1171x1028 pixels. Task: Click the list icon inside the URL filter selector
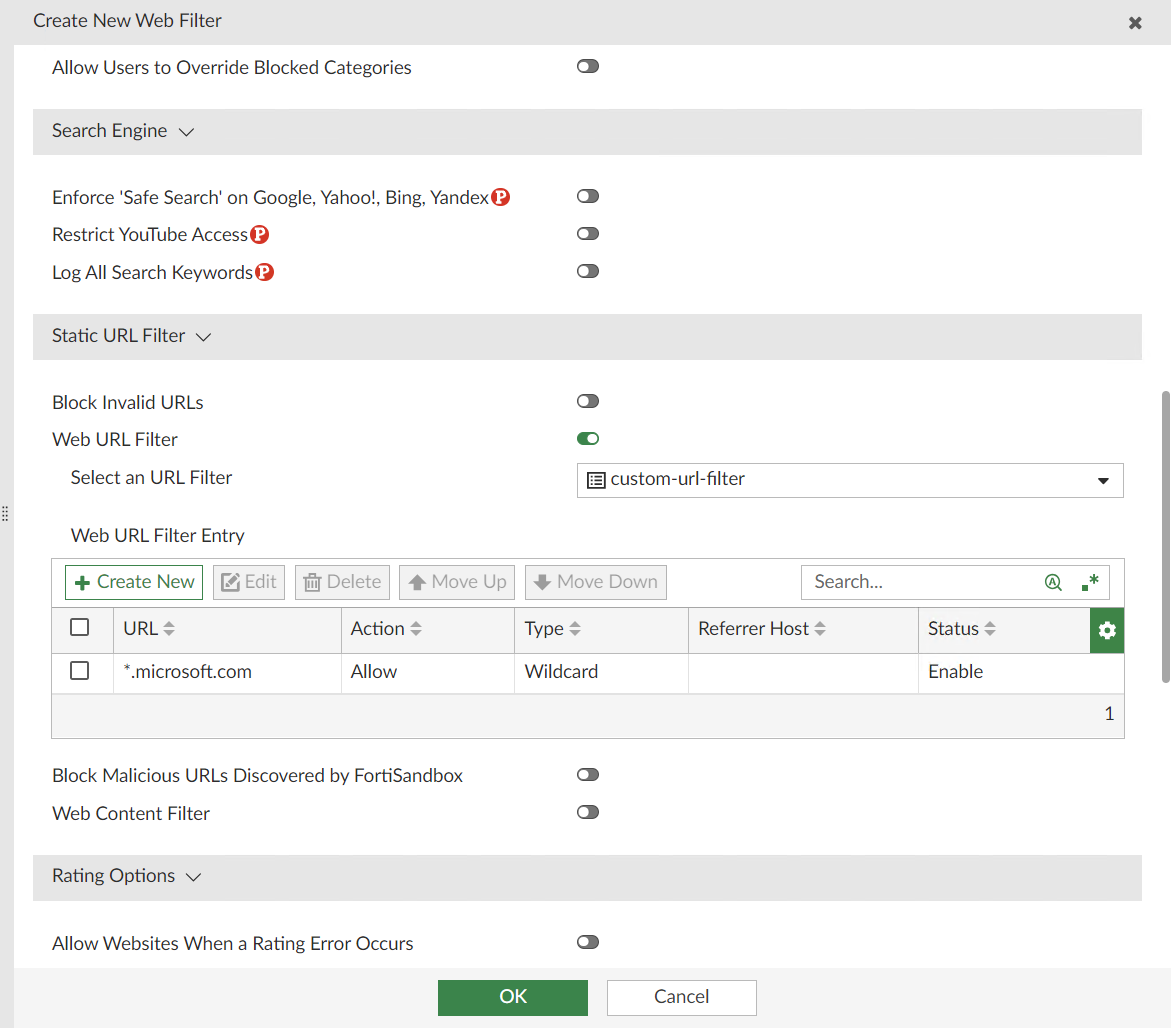pyautogui.click(x=595, y=480)
